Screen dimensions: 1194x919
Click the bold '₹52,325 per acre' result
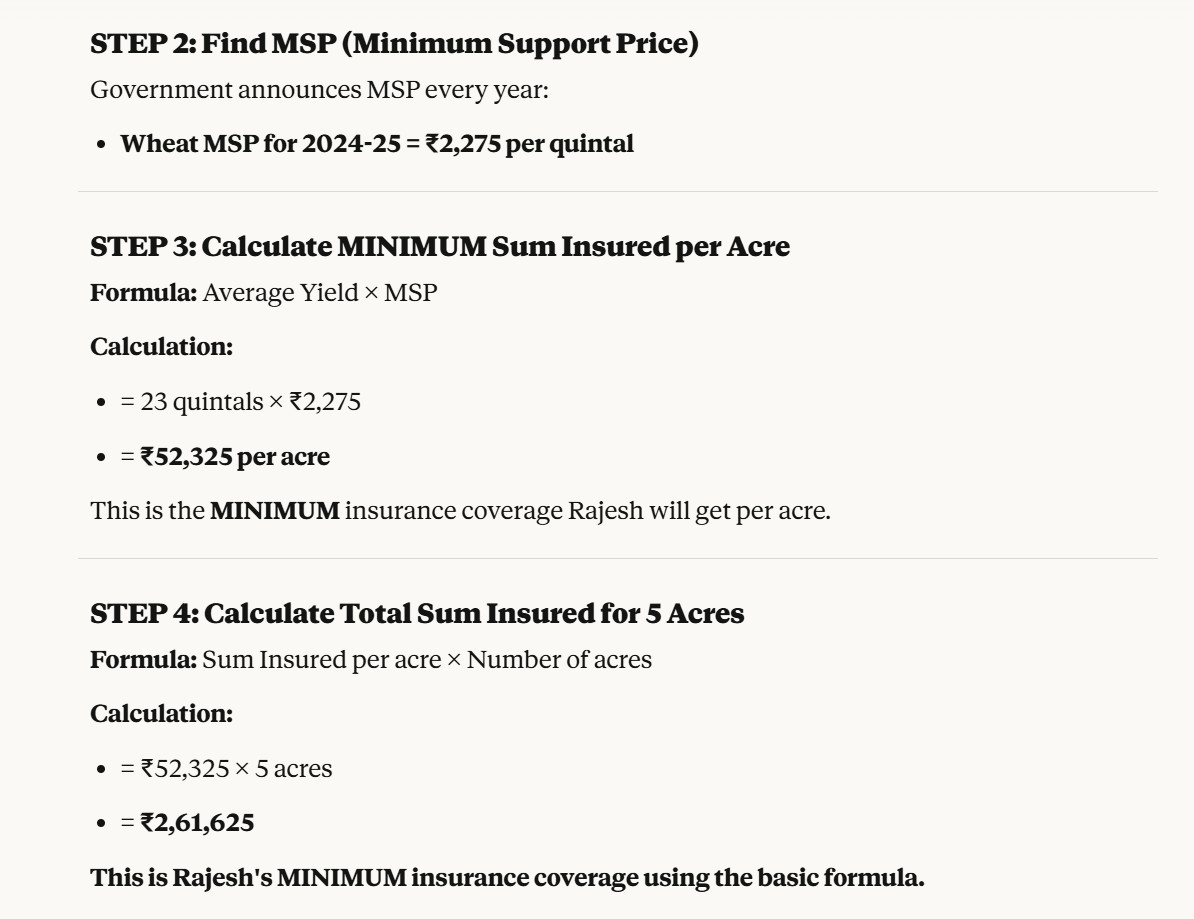(x=235, y=457)
